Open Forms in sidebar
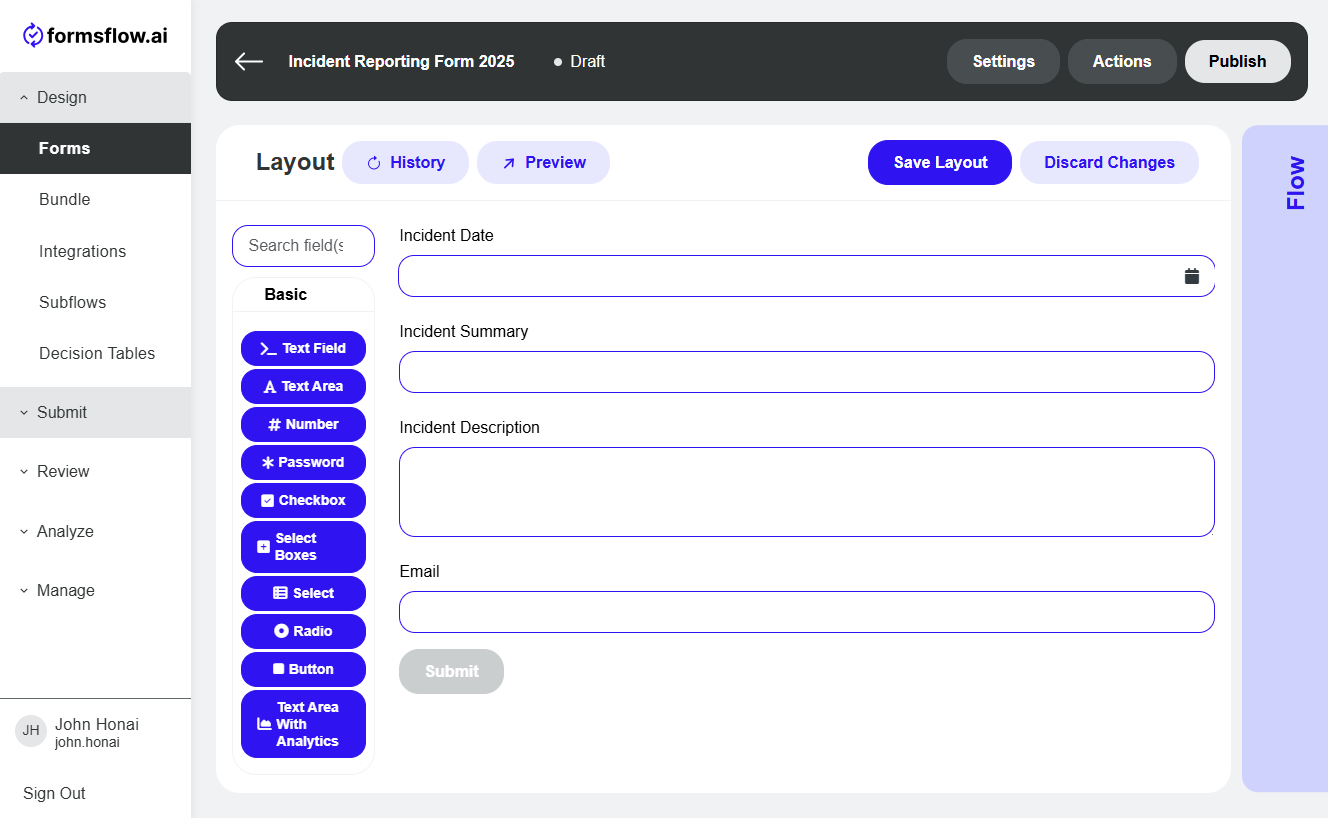This screenshot has width=1328, height=818. pos(95,148)
